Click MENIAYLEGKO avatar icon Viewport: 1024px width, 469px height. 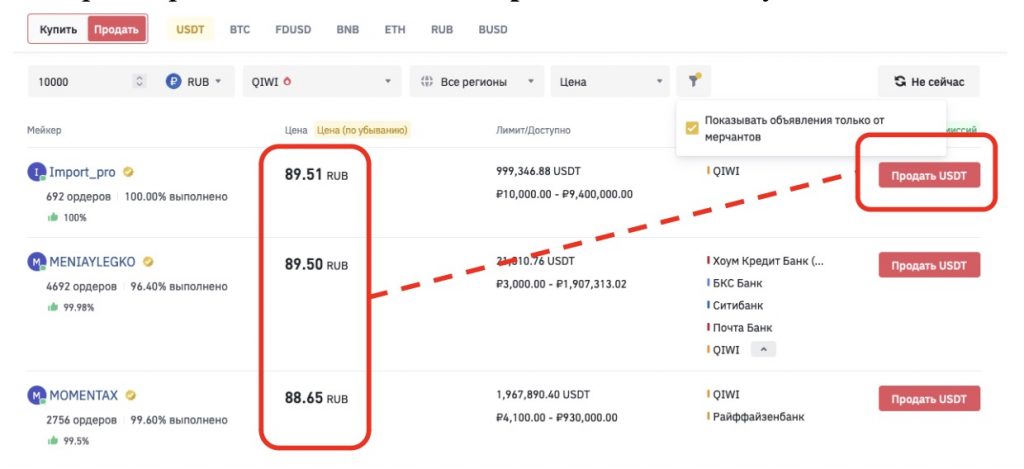point(37,262)
